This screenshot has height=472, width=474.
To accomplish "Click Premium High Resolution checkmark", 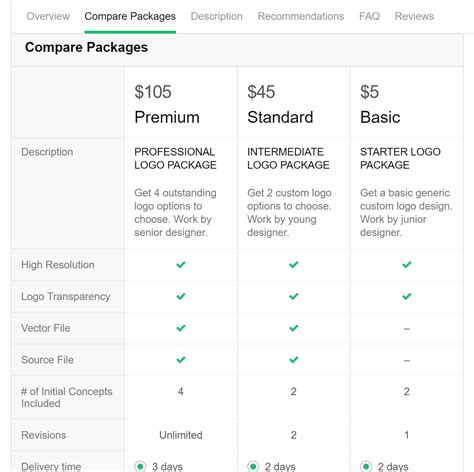I will 181,265.
